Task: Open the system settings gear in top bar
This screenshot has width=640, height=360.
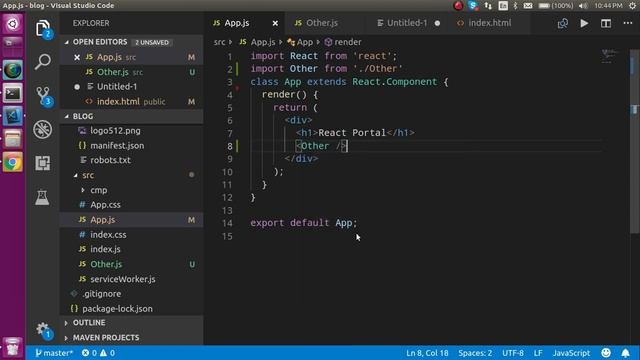Action: [x=632, y=5]
